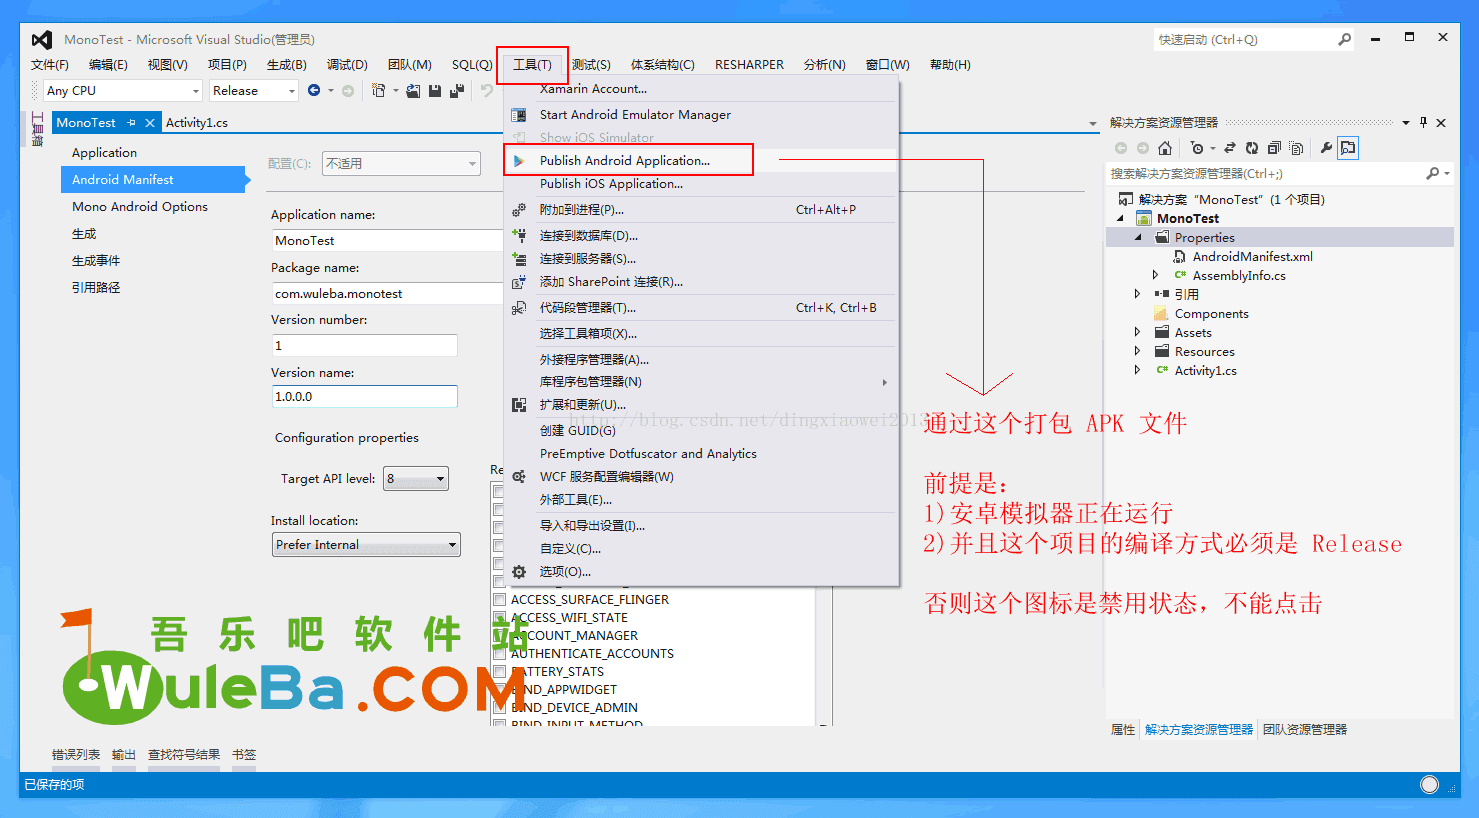Select Publish iOS Application menu item
The width and height of the screenshot is (1479, 818).
click(701, 184)
